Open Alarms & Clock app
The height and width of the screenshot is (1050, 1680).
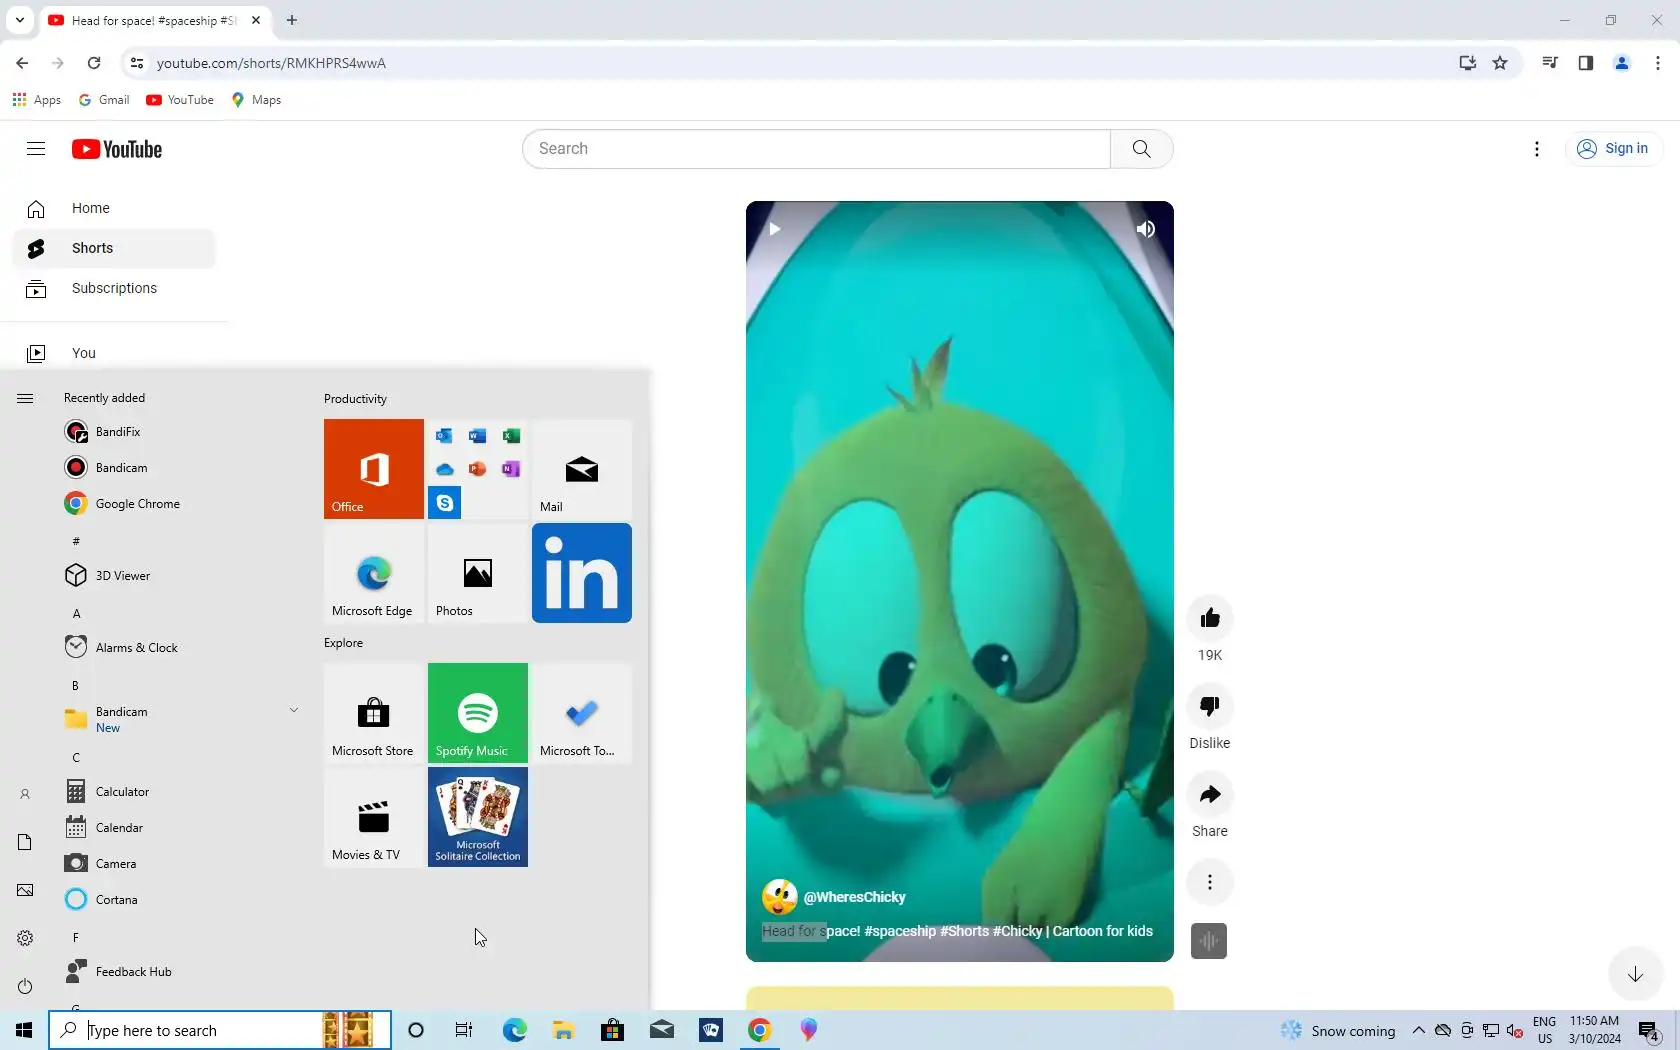point(180,648)
